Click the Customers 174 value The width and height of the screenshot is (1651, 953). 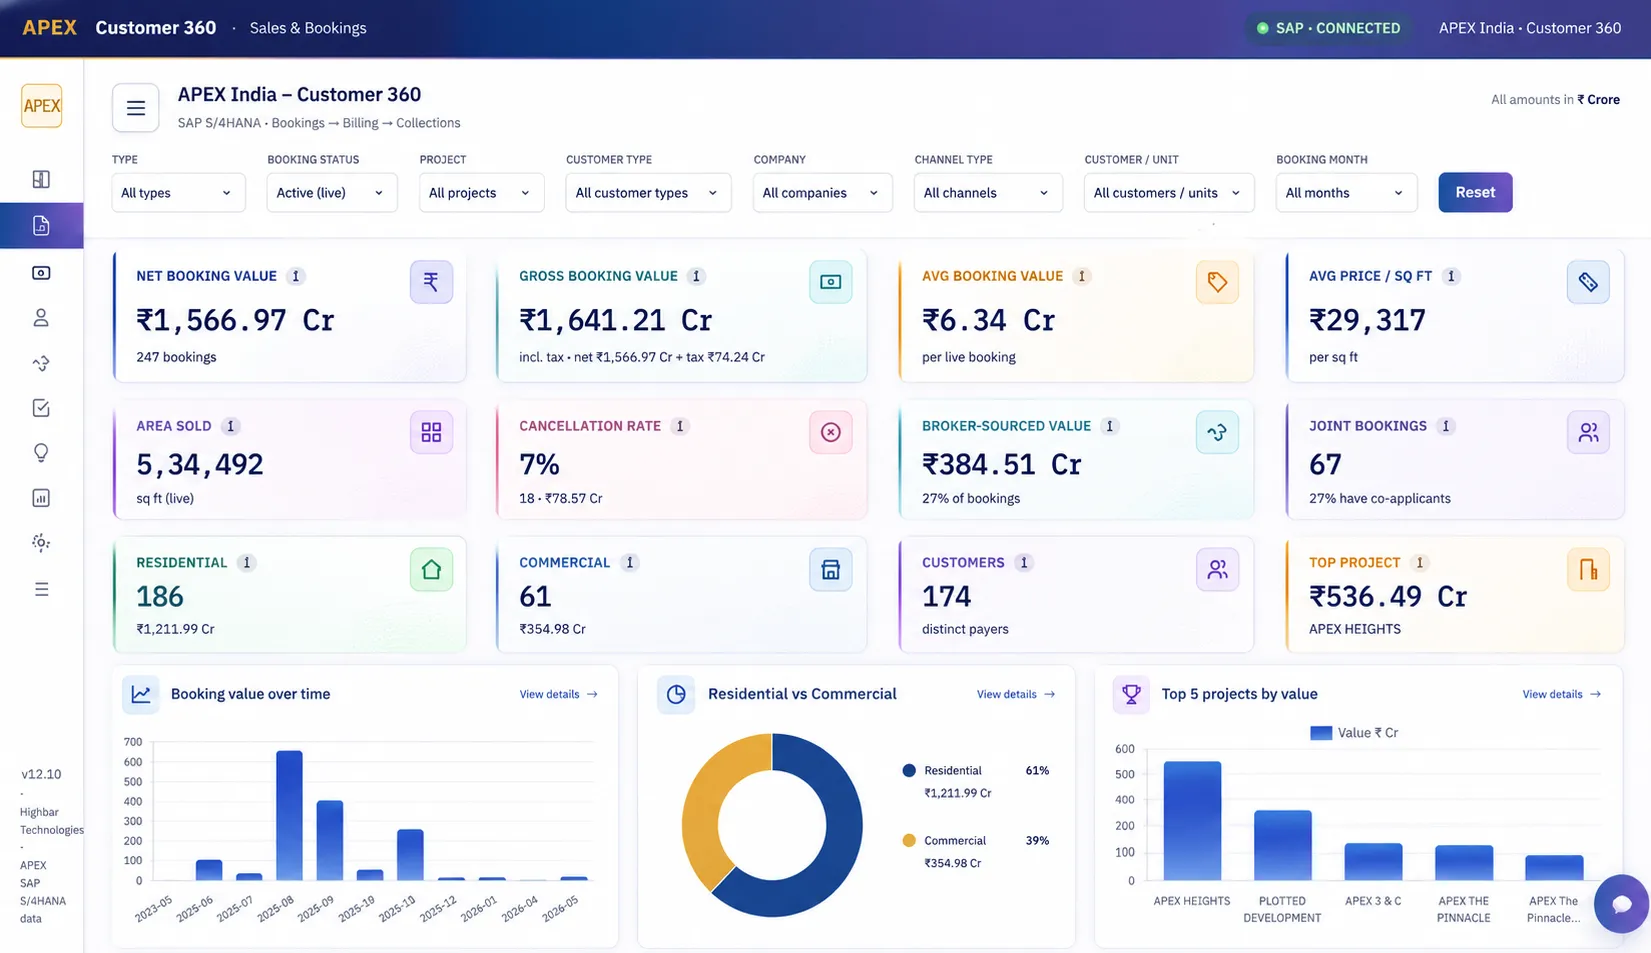(x=946, y=597)
